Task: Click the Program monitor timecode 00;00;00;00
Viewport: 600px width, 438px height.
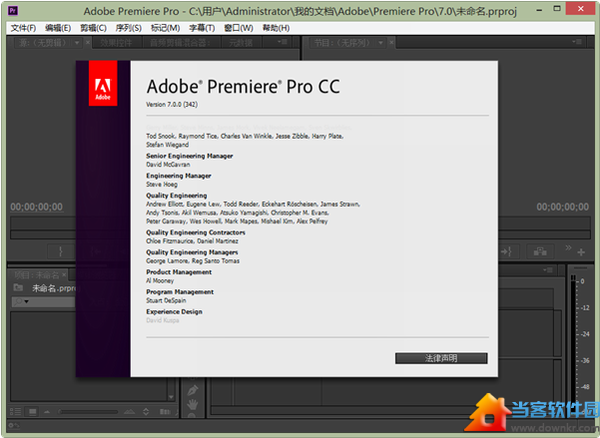Action: click(562, 207)
